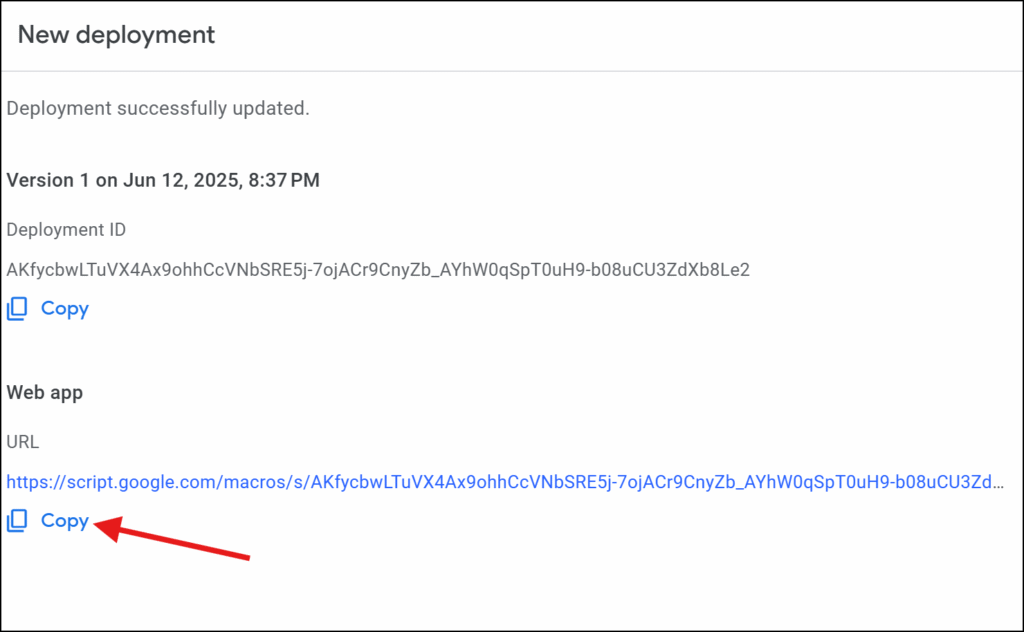Click the 'Deployment successfully updated.' message
Viewport: 1024px width, 632px height.
click(158, 108)
